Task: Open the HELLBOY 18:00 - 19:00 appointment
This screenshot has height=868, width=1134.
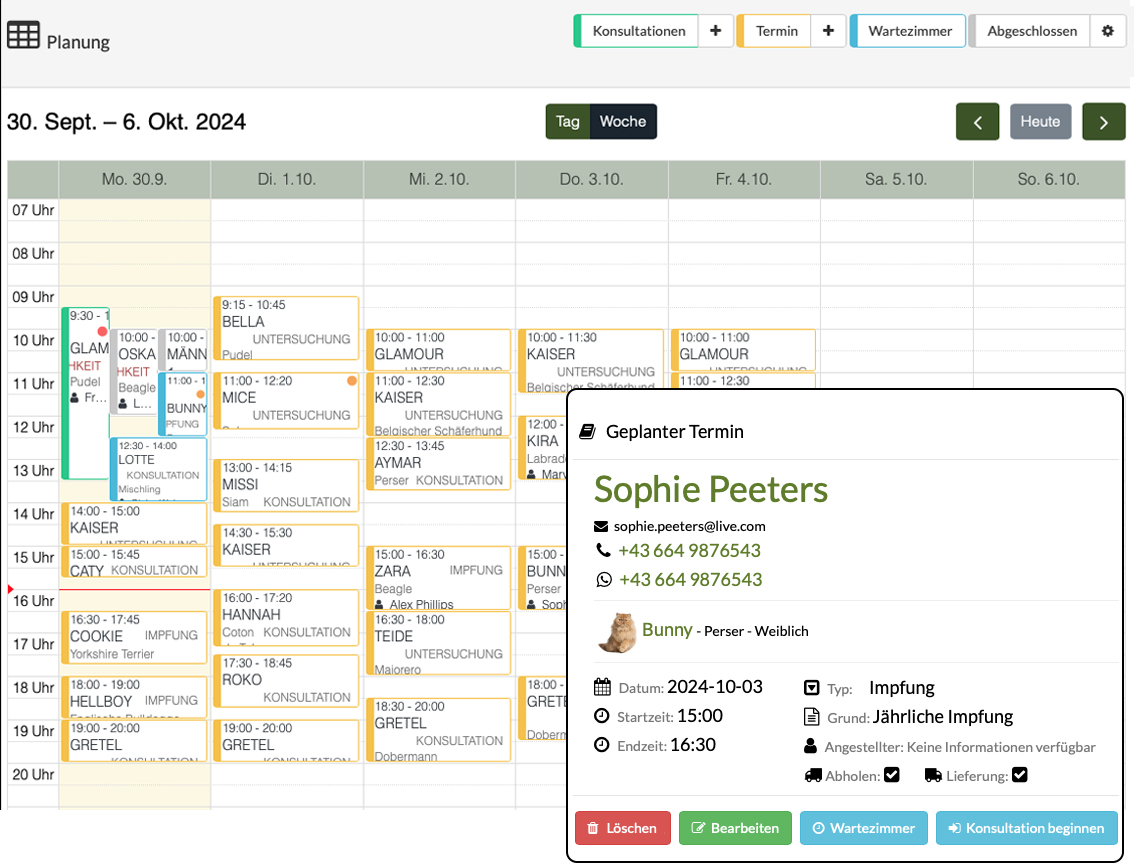Action: point(135,697)
